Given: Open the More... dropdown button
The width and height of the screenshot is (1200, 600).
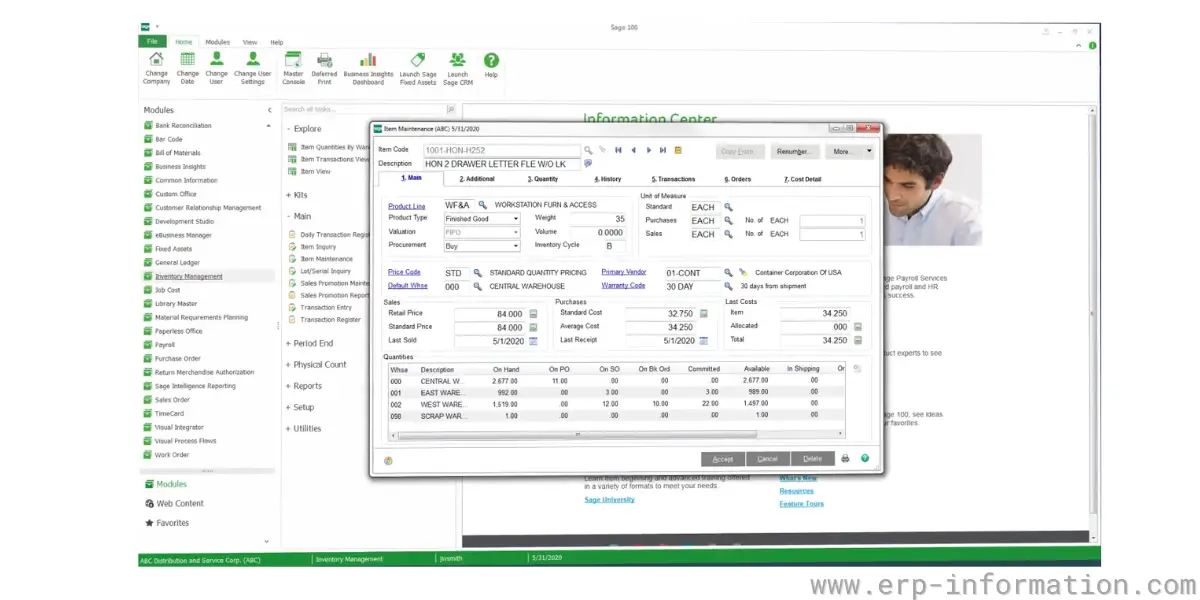Looking at the screenshot, I should point(850,152).
